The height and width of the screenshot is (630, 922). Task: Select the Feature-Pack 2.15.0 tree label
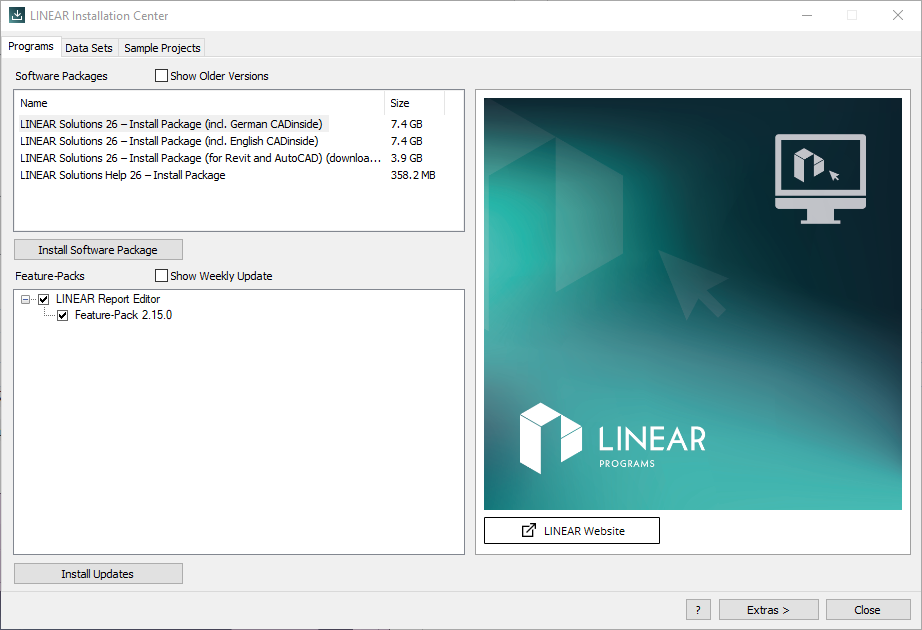point(123,315)
